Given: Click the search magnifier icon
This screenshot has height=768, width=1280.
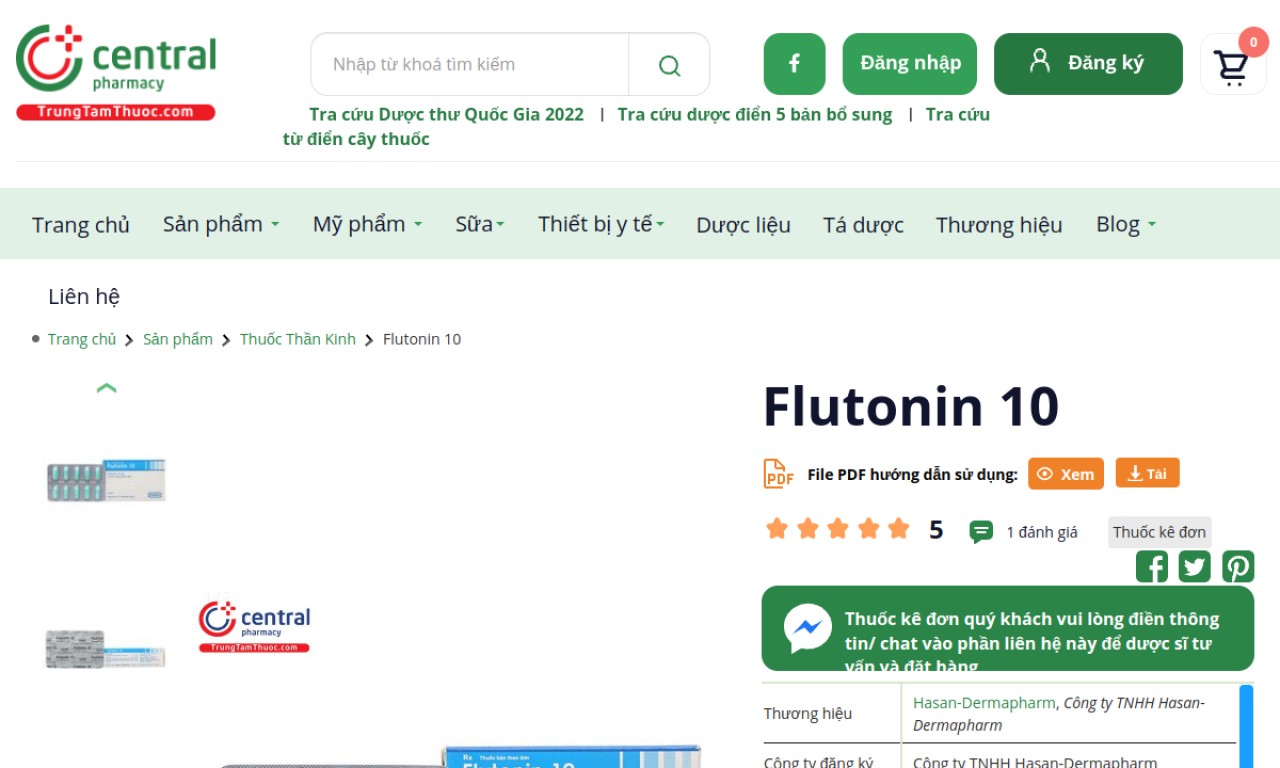Looking at the screenshot, I should pyautogui.click(x=669, y=65).
